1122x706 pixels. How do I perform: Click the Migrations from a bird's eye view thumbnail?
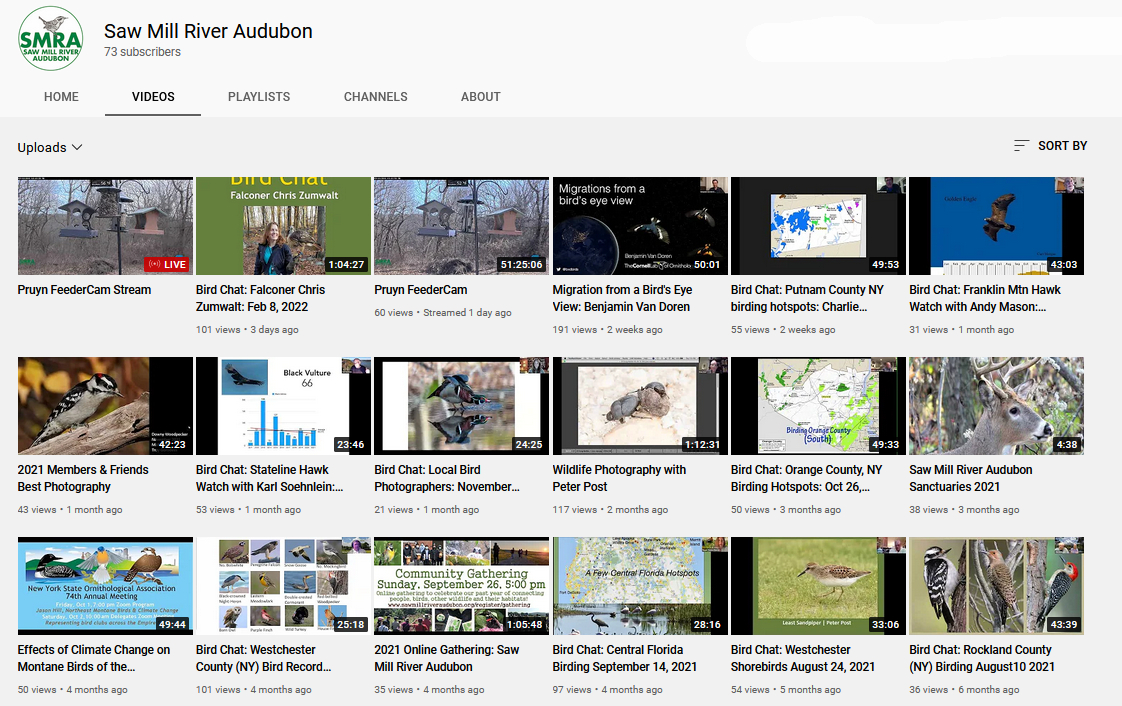pos(640,226)
